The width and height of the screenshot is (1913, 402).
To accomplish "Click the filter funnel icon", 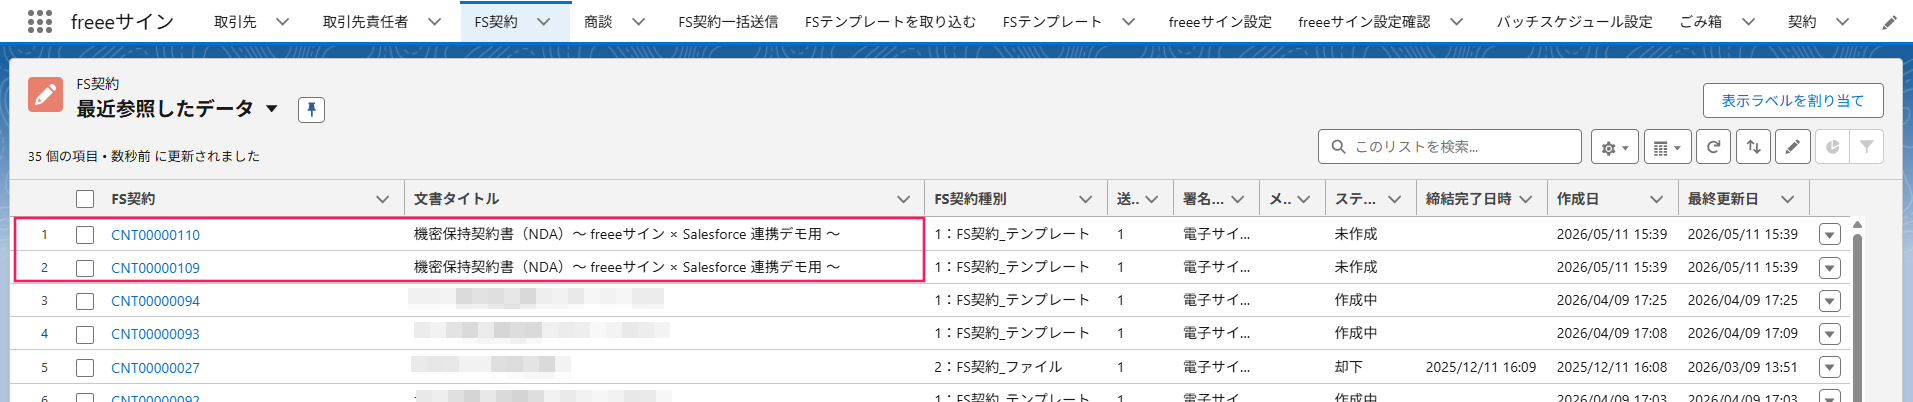I will 1866,147.
